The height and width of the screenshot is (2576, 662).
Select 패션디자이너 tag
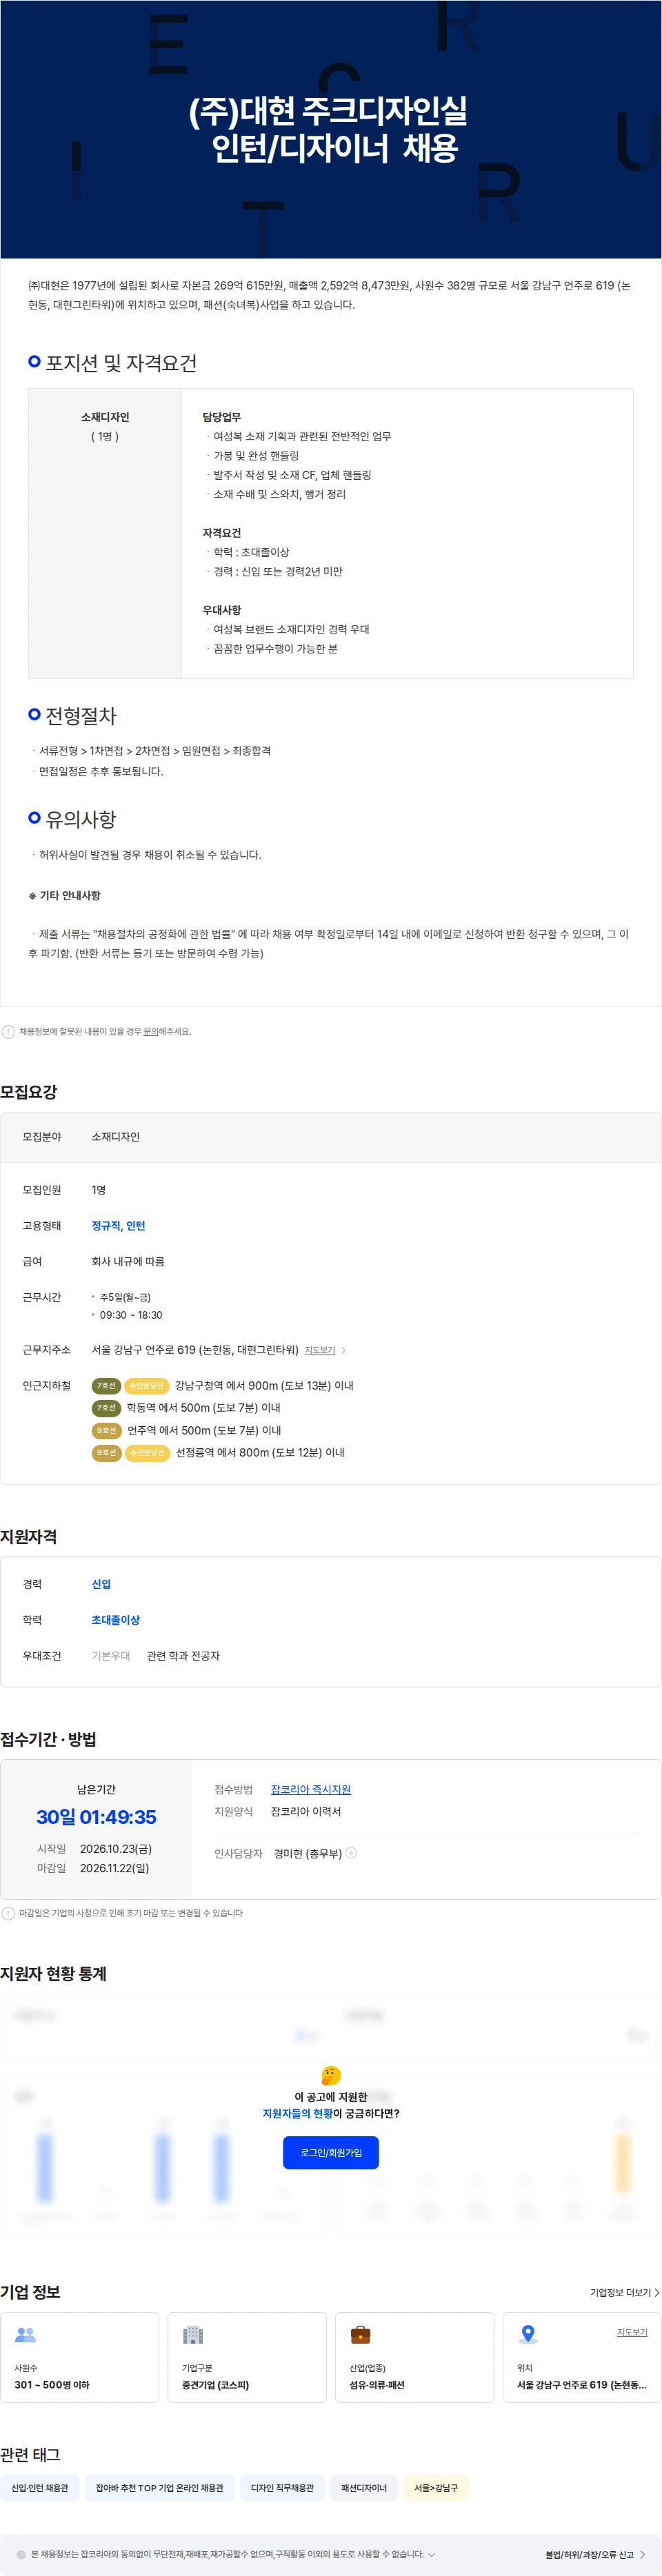[x=364, y=2488]
